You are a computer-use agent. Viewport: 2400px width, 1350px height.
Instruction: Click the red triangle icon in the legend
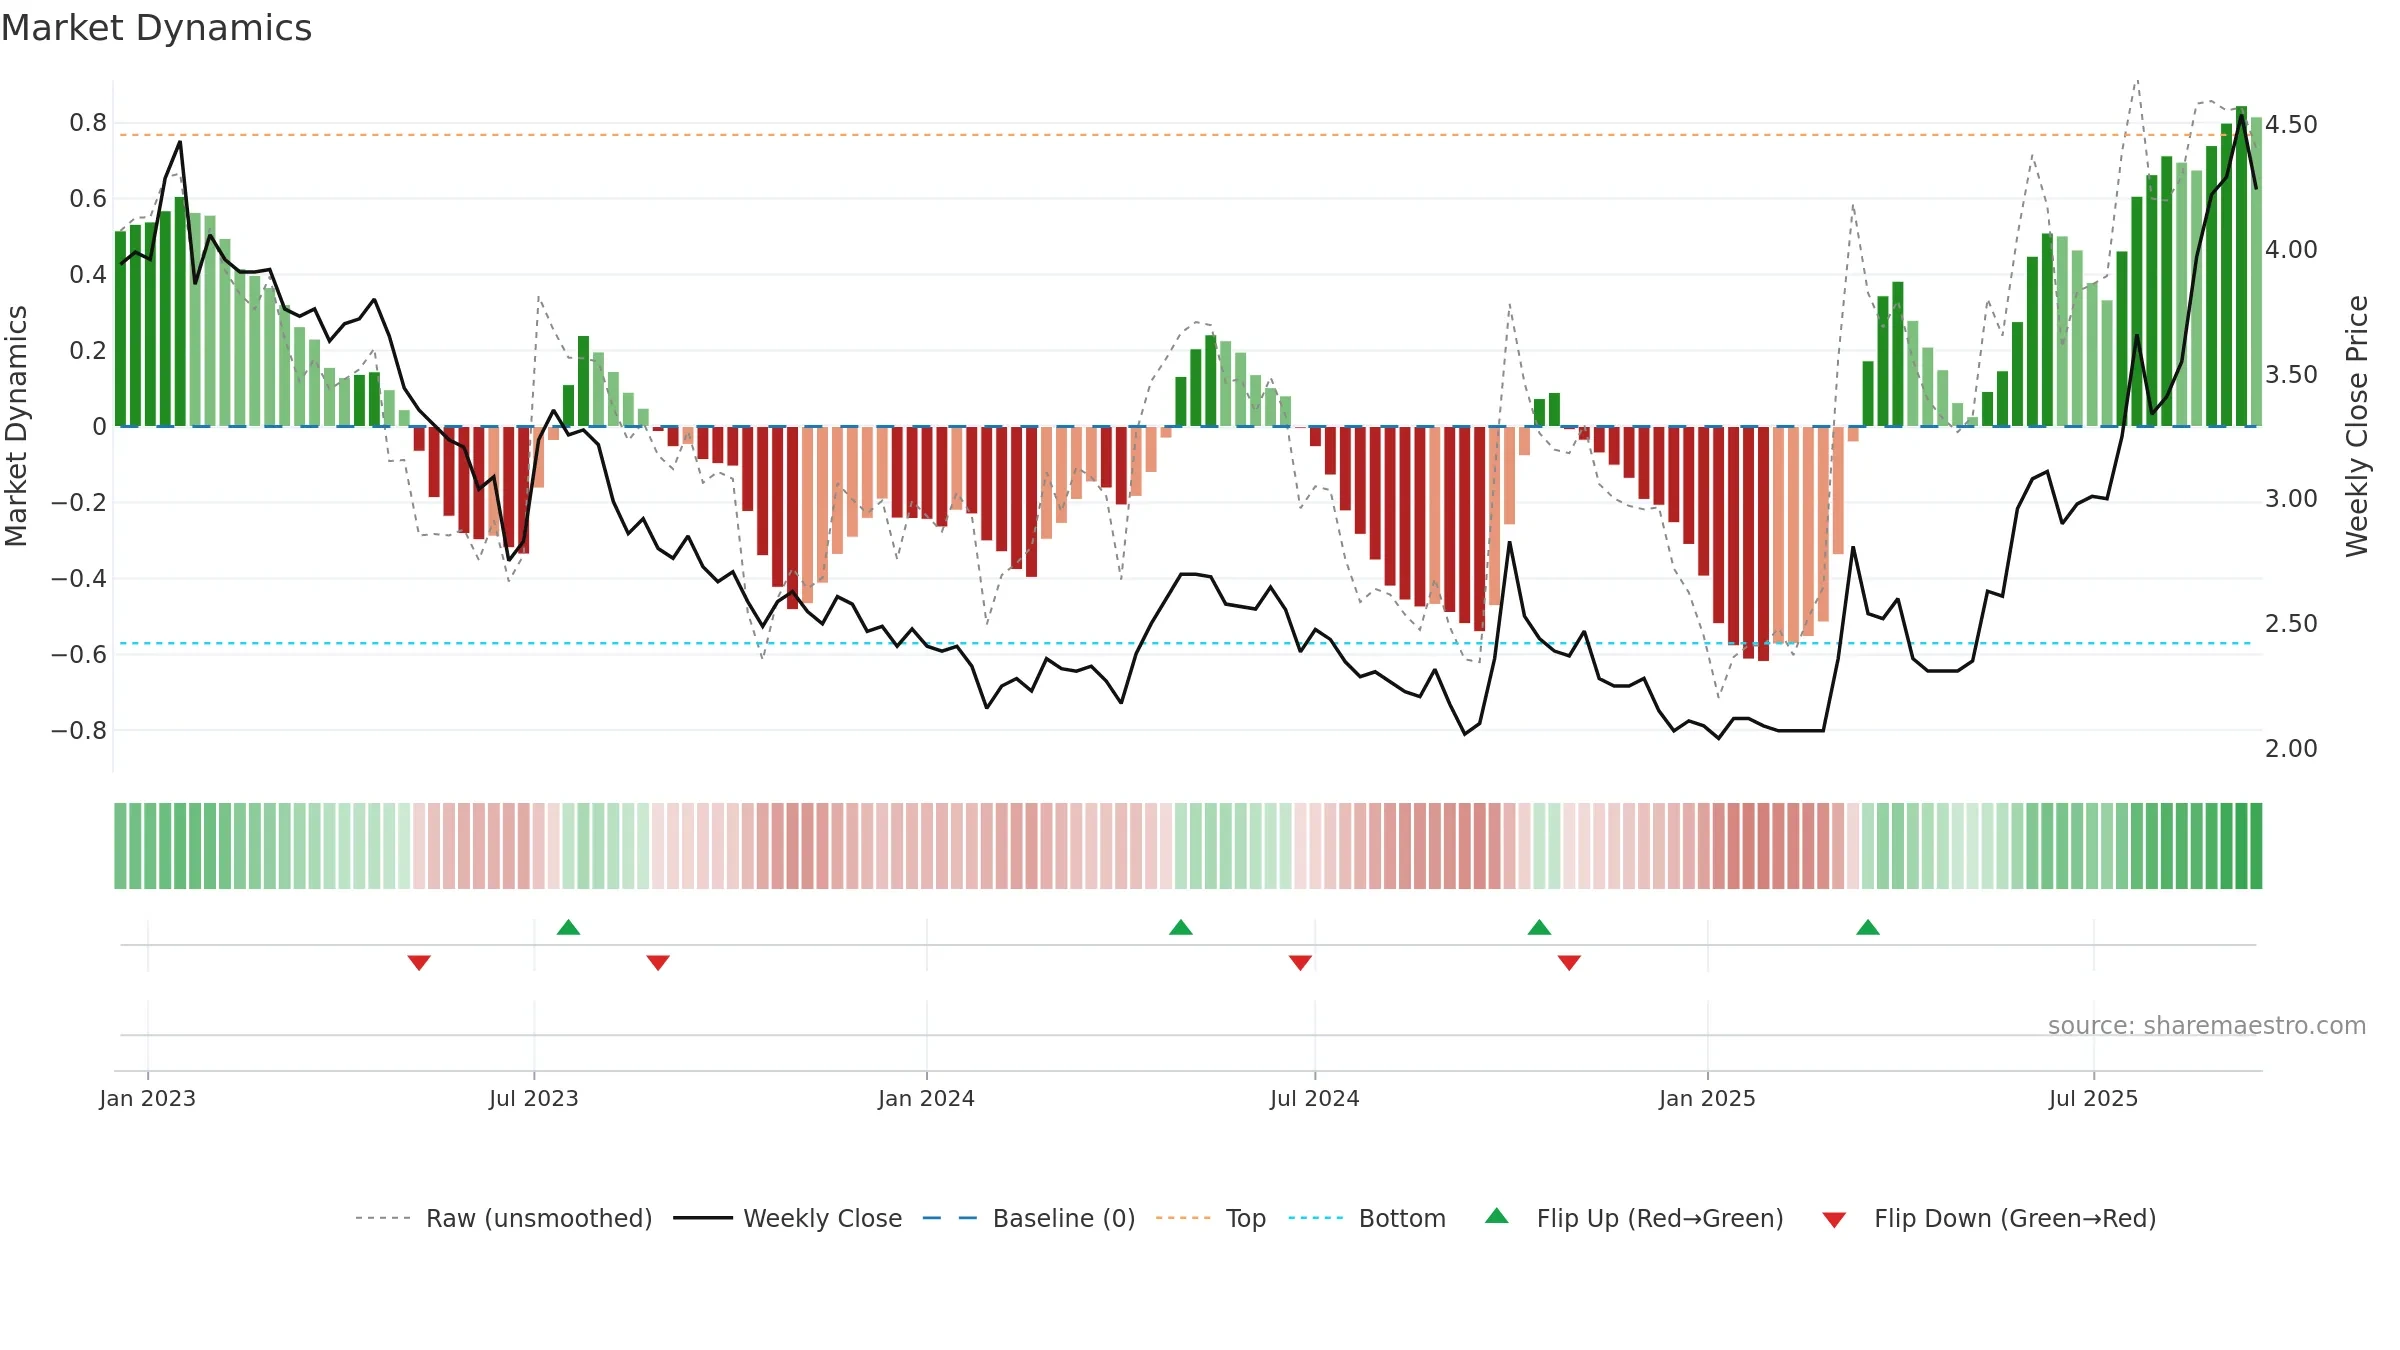point(1834,1220)
